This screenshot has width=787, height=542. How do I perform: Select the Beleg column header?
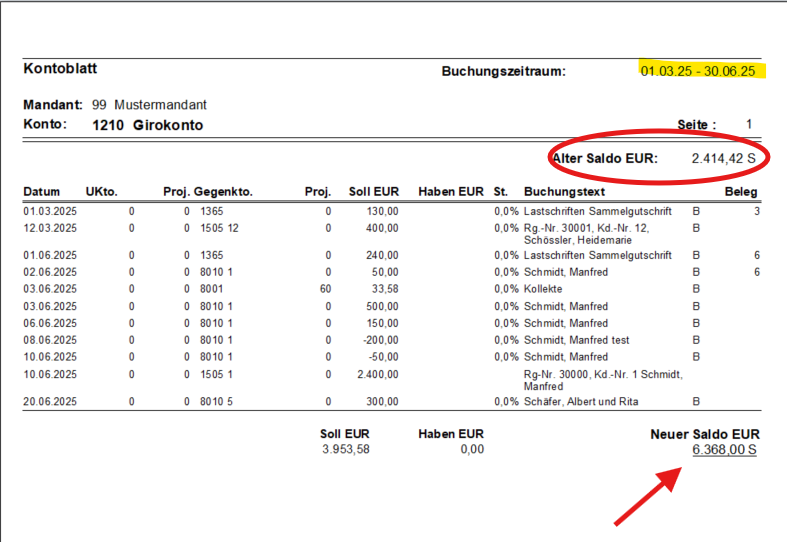coord(741,192)
